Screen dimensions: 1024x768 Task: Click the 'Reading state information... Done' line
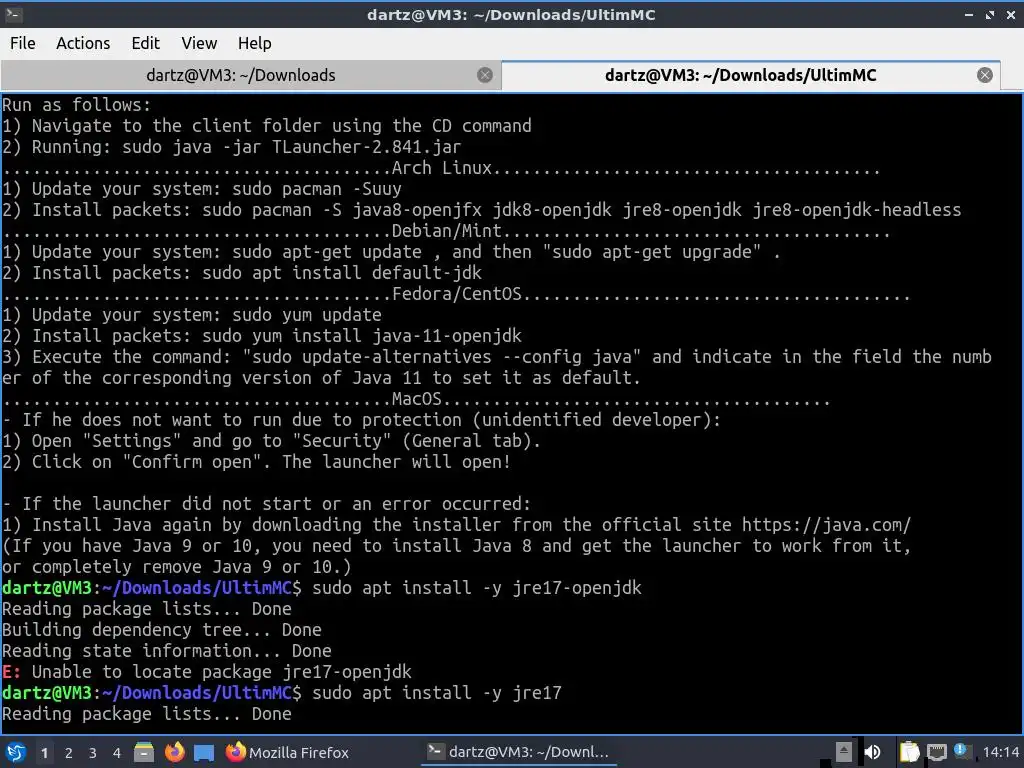[167, 651]
